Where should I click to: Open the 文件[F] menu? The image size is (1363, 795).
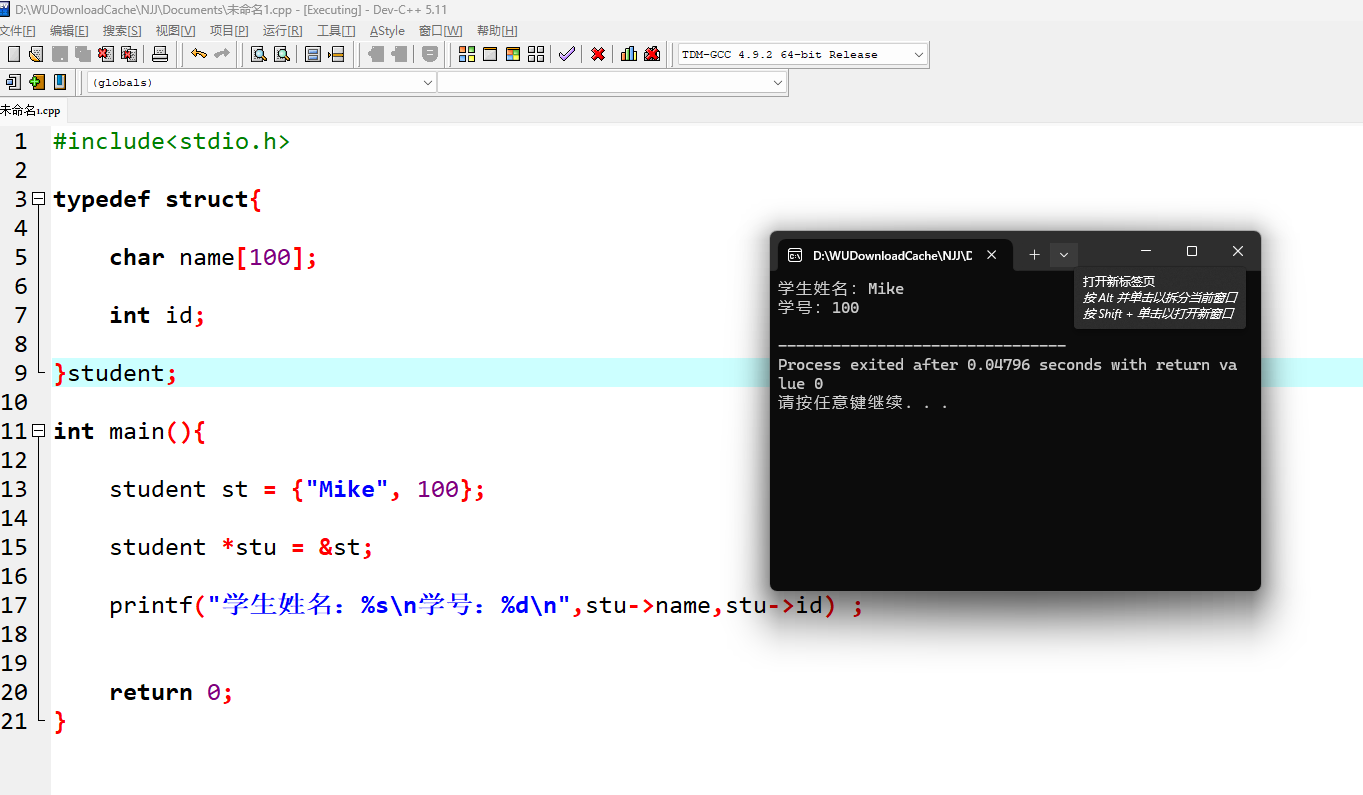(x=18, y=31)
